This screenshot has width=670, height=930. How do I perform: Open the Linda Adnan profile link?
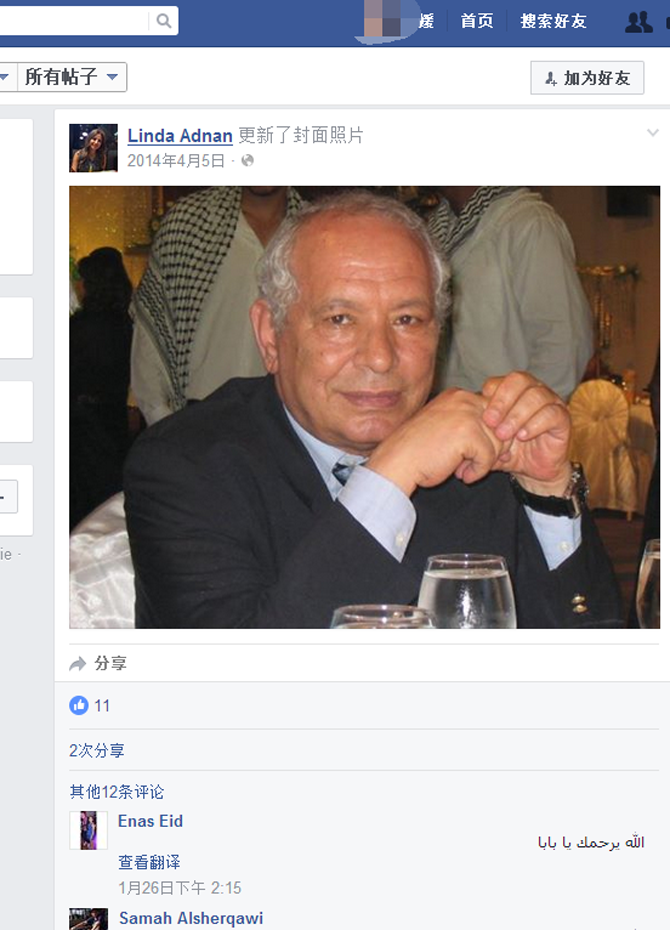(180, 136)
